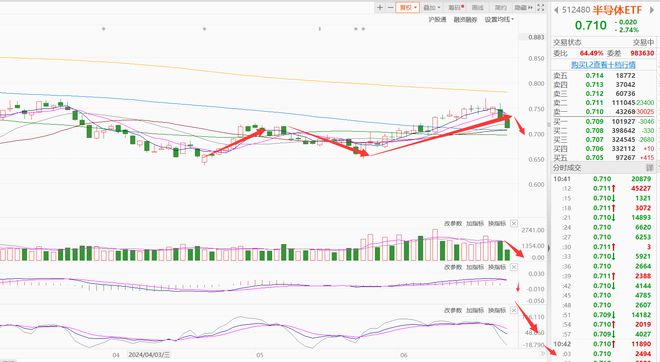Toggle the 隐藏 side panel button

point(523,8)
